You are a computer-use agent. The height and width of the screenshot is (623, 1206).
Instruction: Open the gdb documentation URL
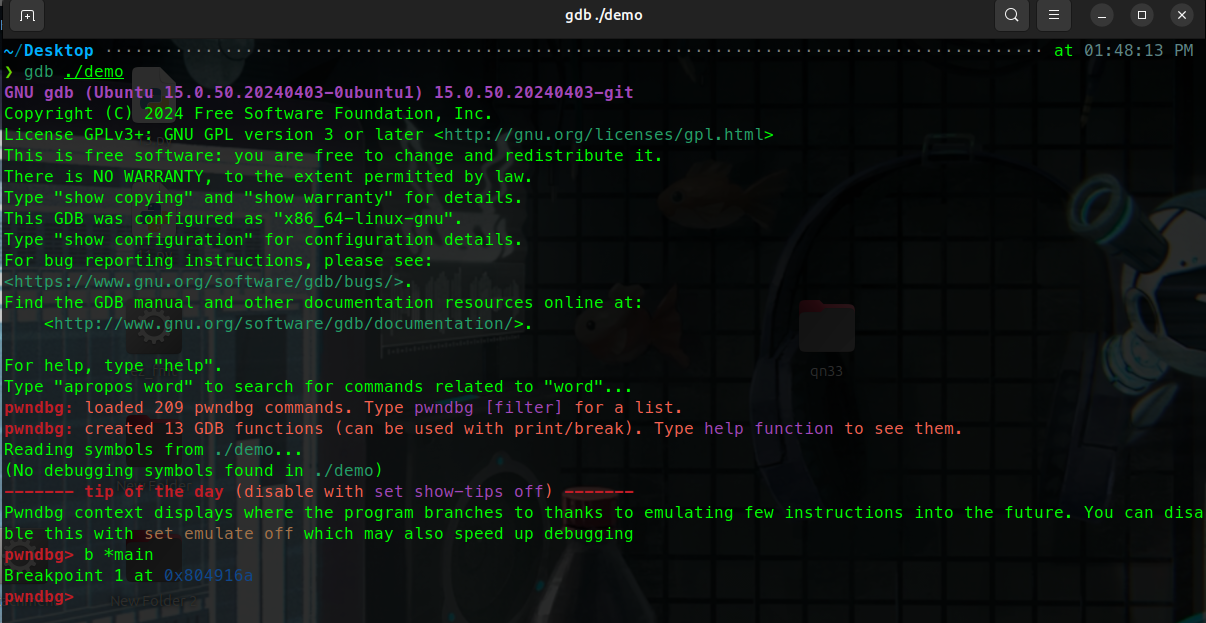pos(284,323)
